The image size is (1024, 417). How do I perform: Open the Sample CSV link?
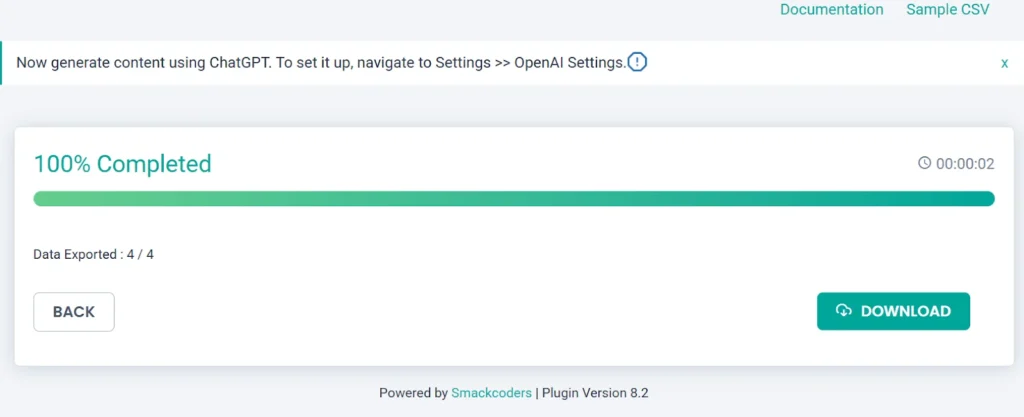947,10
